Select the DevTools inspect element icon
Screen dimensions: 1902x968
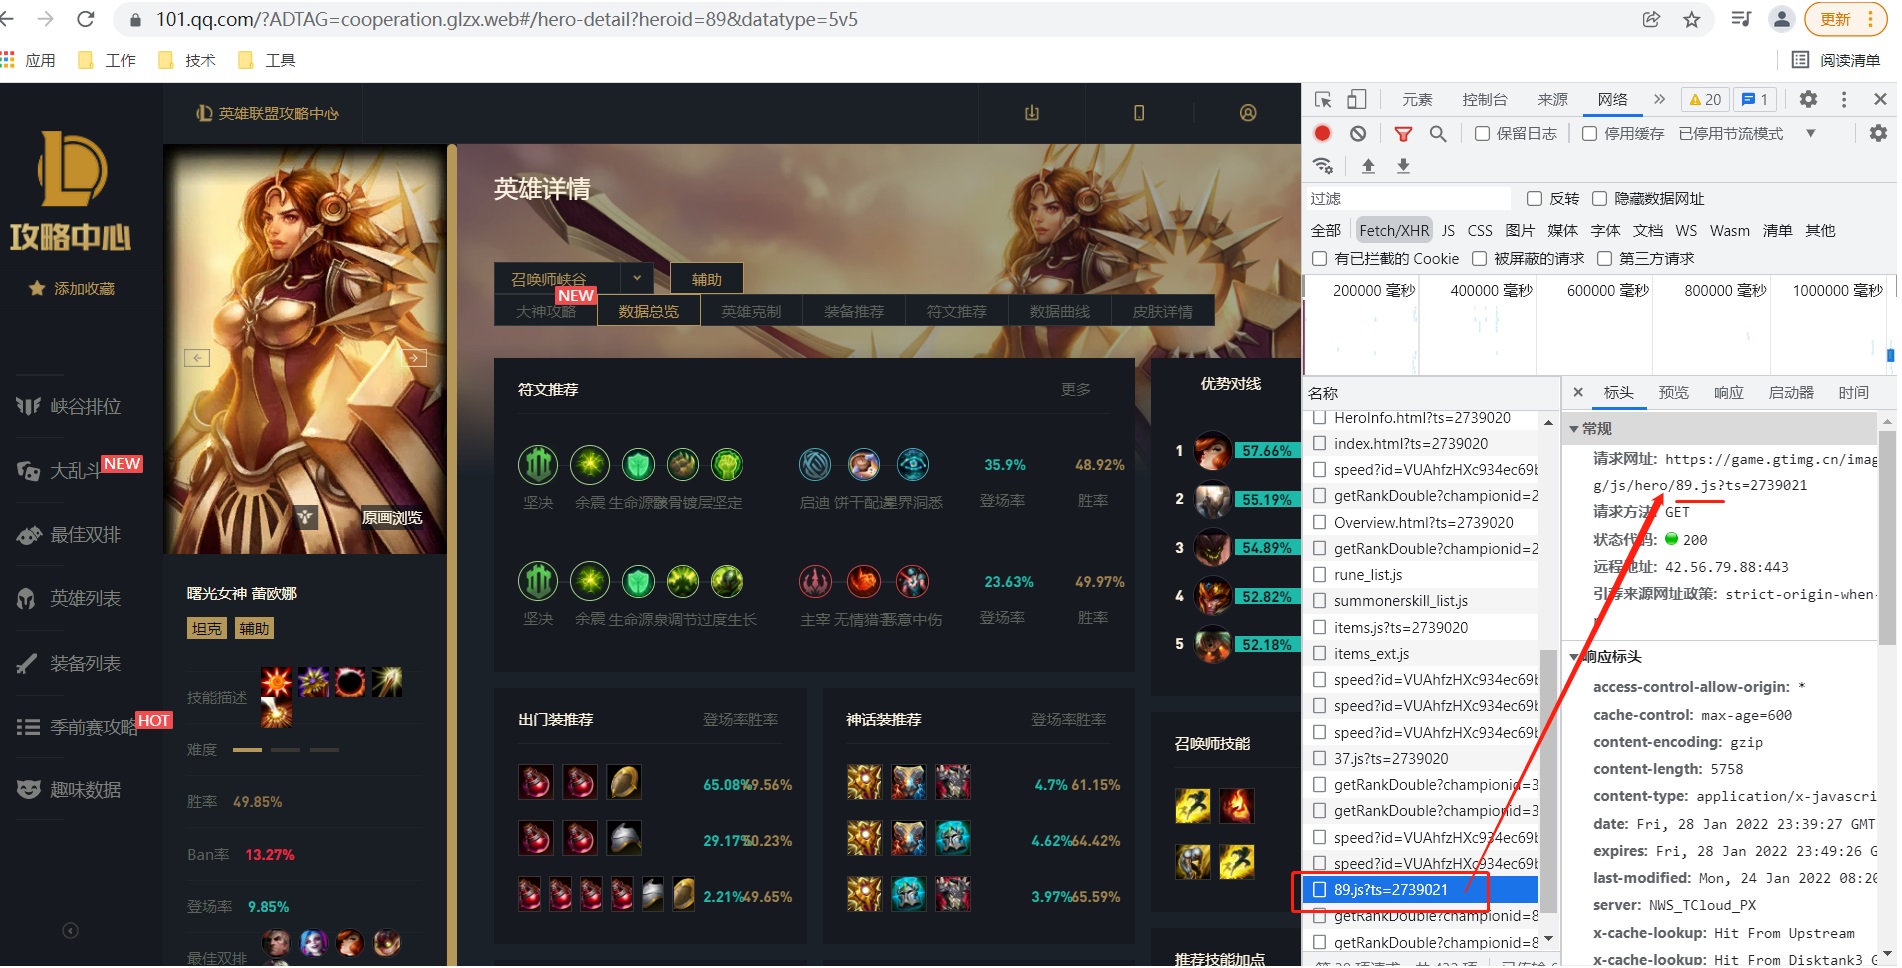[1323, 99]
